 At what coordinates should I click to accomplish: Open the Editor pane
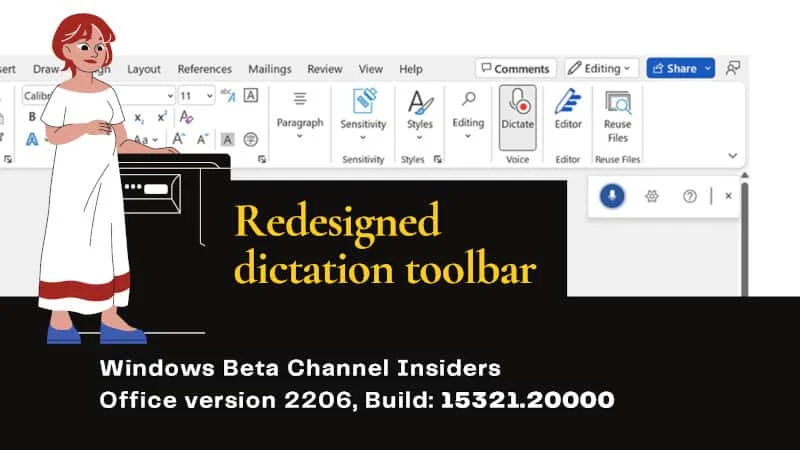[x=568, y=110]
